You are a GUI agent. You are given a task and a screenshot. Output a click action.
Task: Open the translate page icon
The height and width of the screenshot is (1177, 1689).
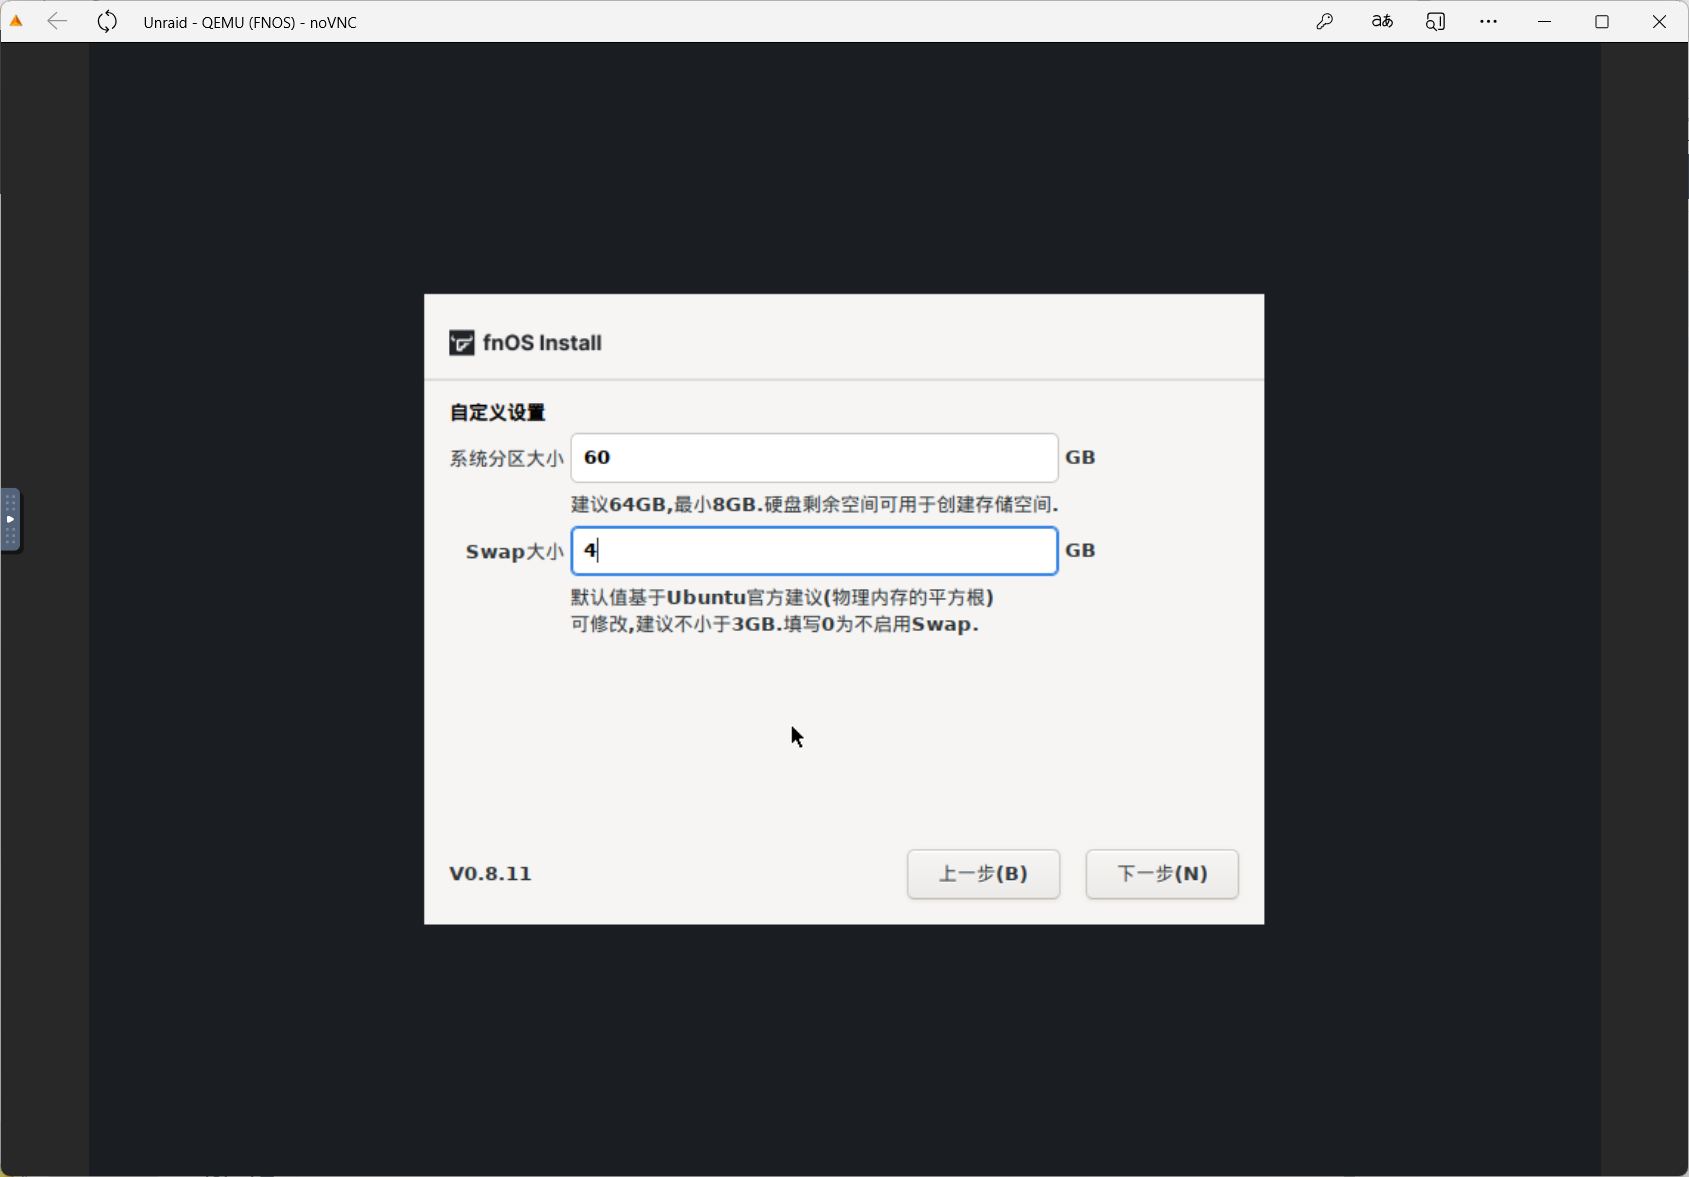point(1382,21)
